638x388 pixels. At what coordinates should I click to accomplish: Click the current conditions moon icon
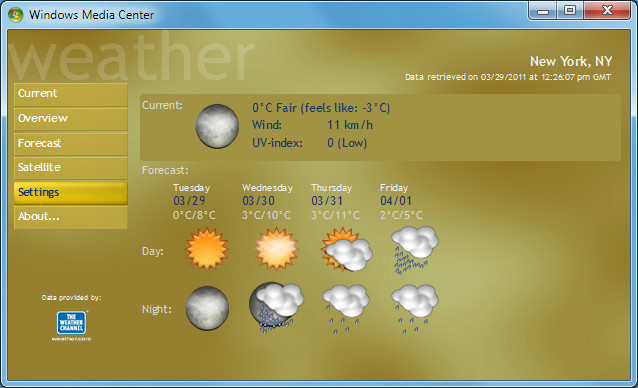pyautogui.click(x=217, y=126)
